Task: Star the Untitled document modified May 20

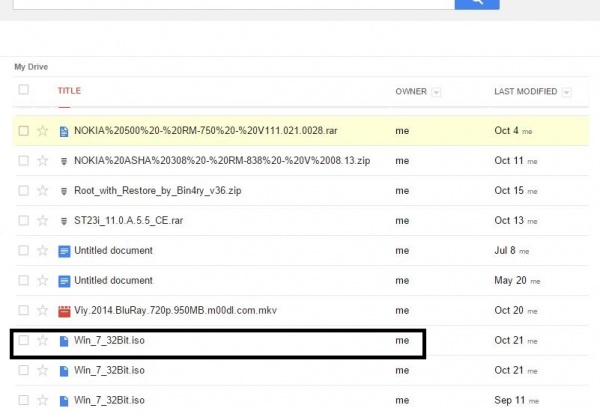Action: pyautogui.click(x=42, y=280)
